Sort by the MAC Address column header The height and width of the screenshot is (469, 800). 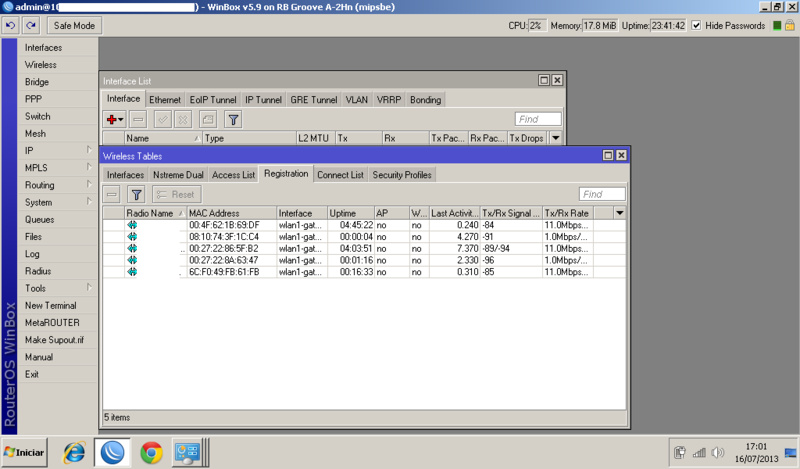point(232,213)
